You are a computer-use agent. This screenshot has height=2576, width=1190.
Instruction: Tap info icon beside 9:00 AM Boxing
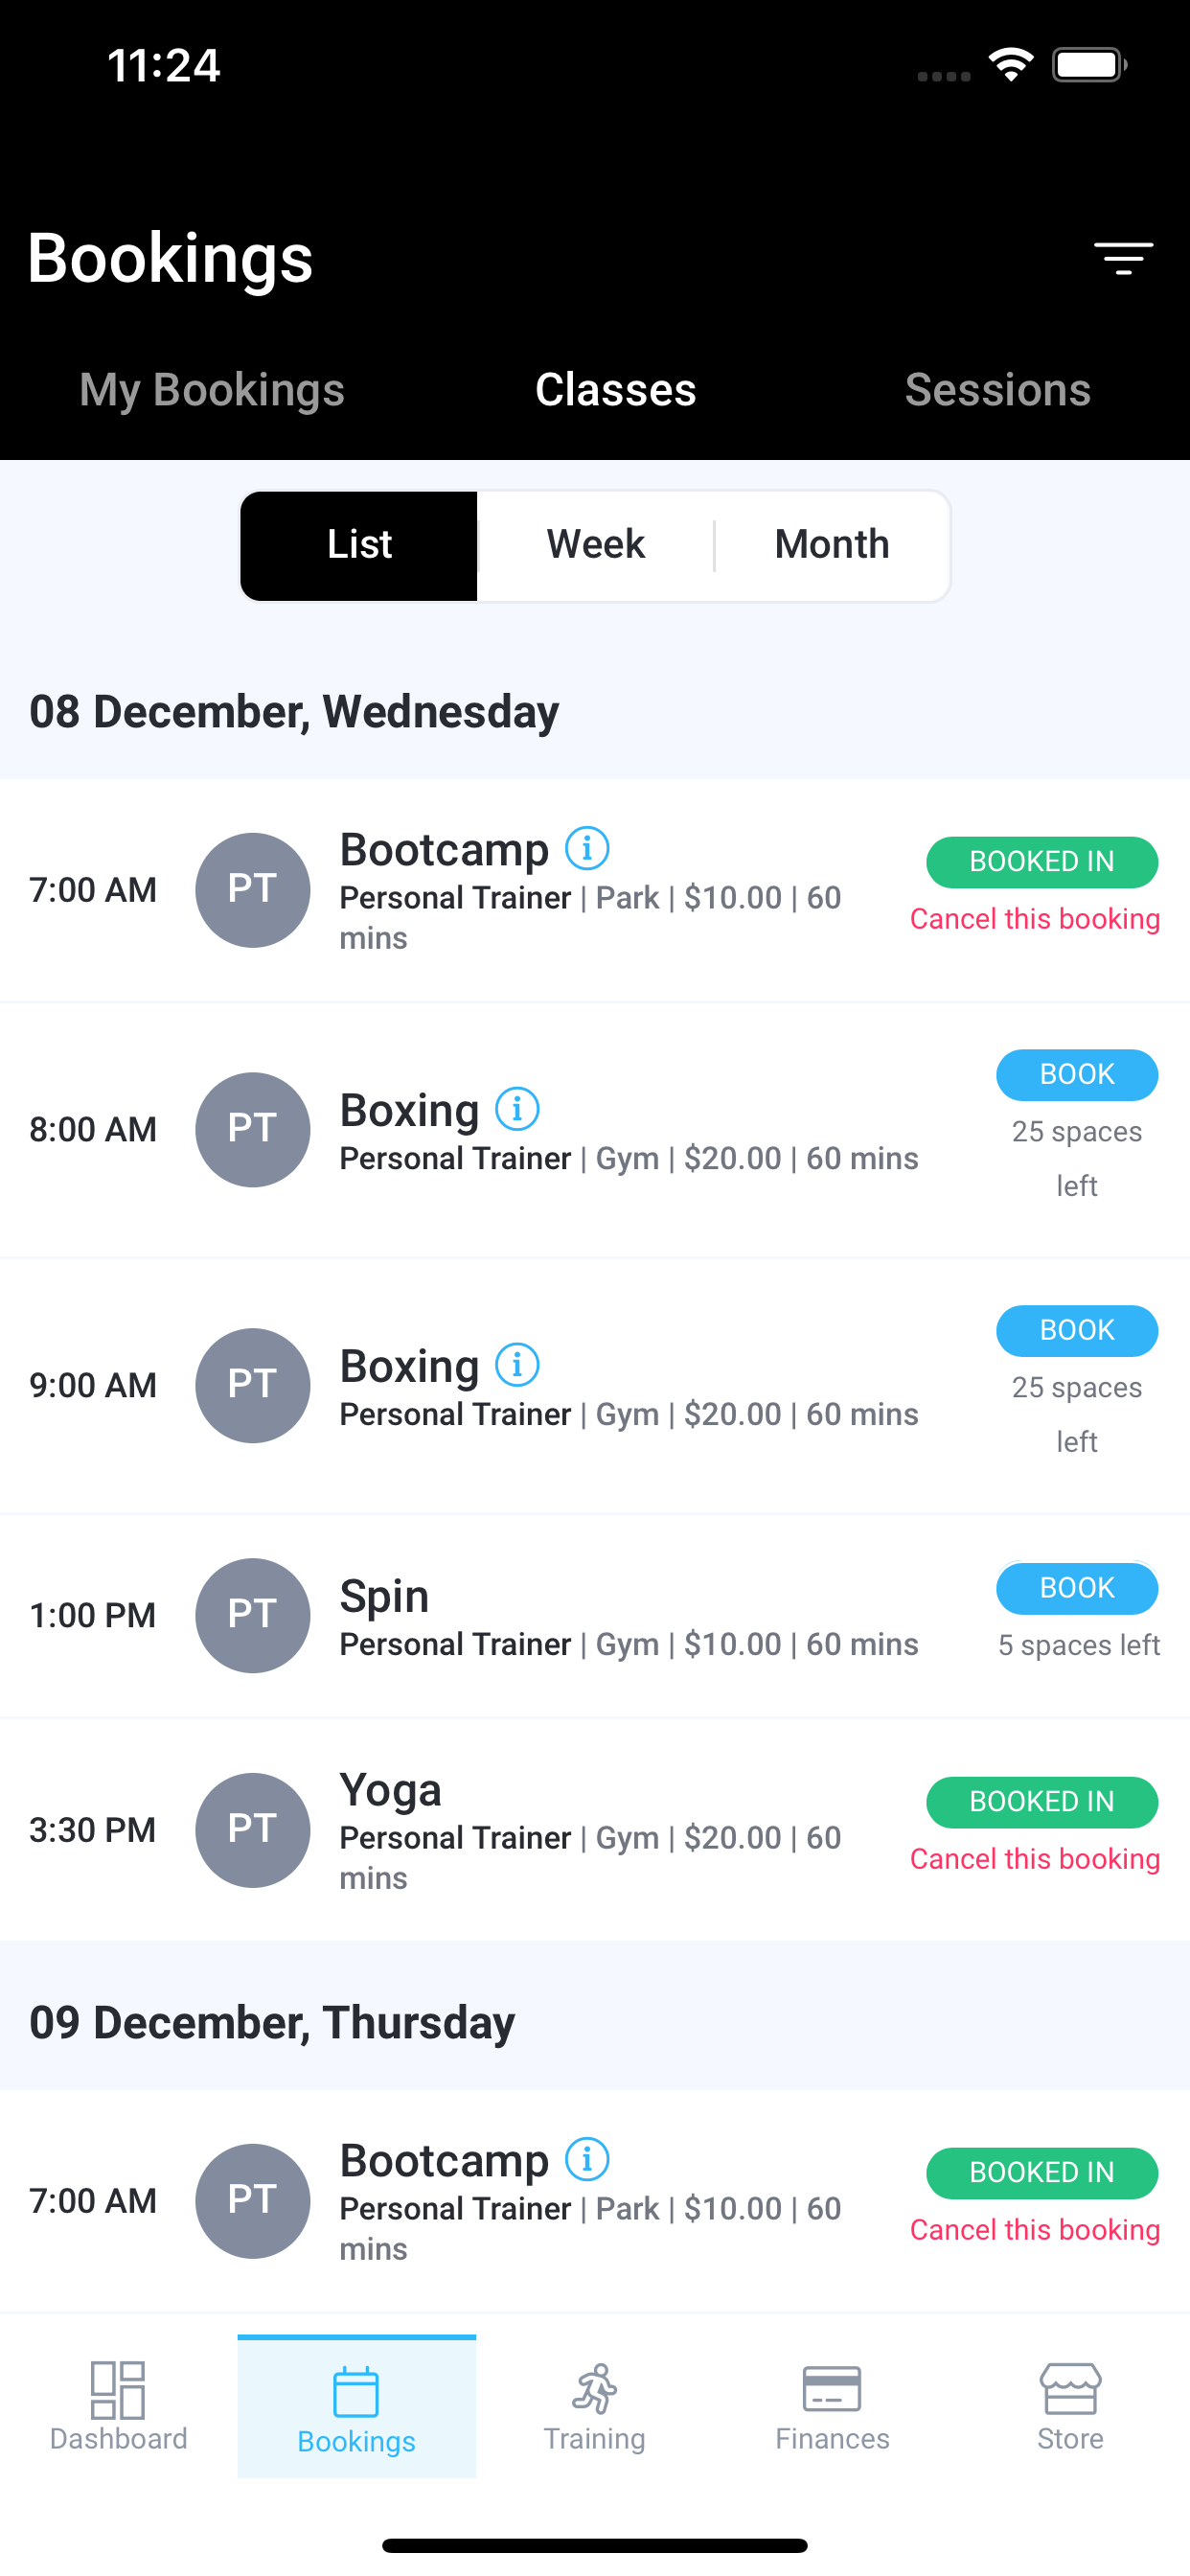517,1365
